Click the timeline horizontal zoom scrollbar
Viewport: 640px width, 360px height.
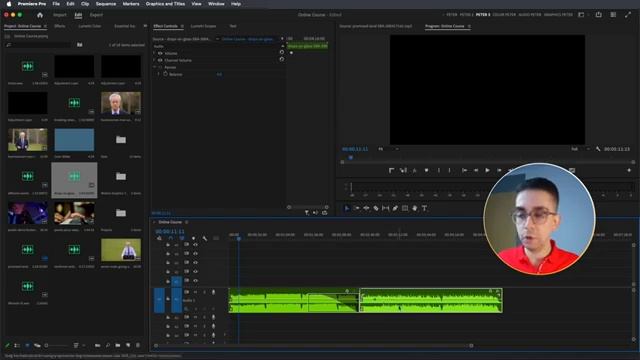tap(313, 345)
